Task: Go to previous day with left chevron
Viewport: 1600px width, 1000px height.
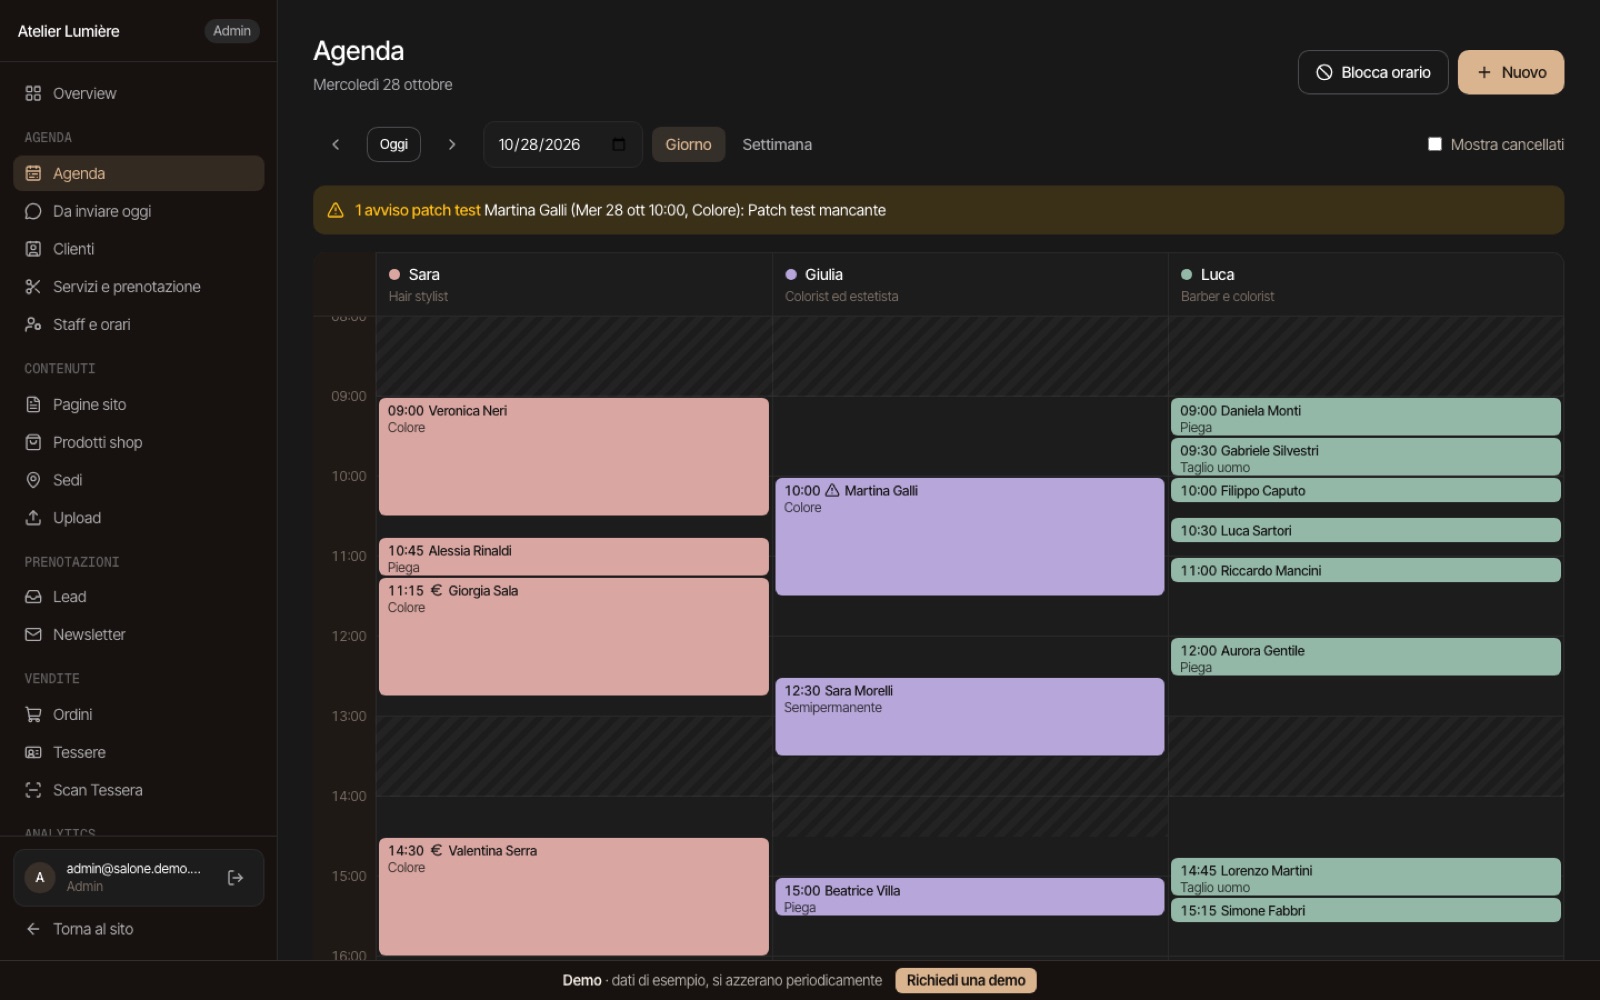Action: pos(336,145)
